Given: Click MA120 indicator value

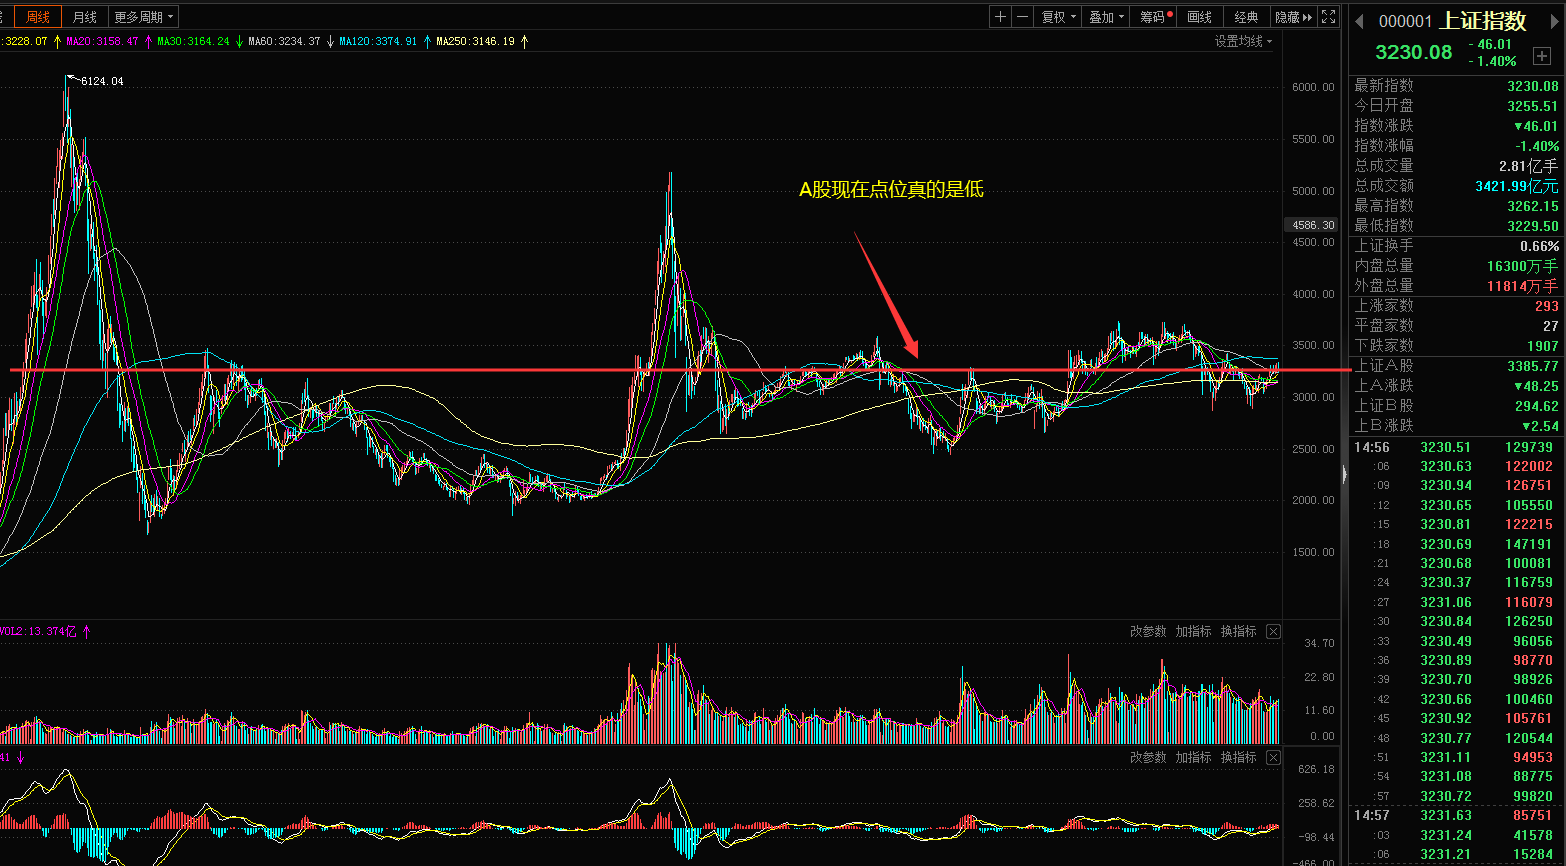Looking at the screenshot, I should [378, 41].
